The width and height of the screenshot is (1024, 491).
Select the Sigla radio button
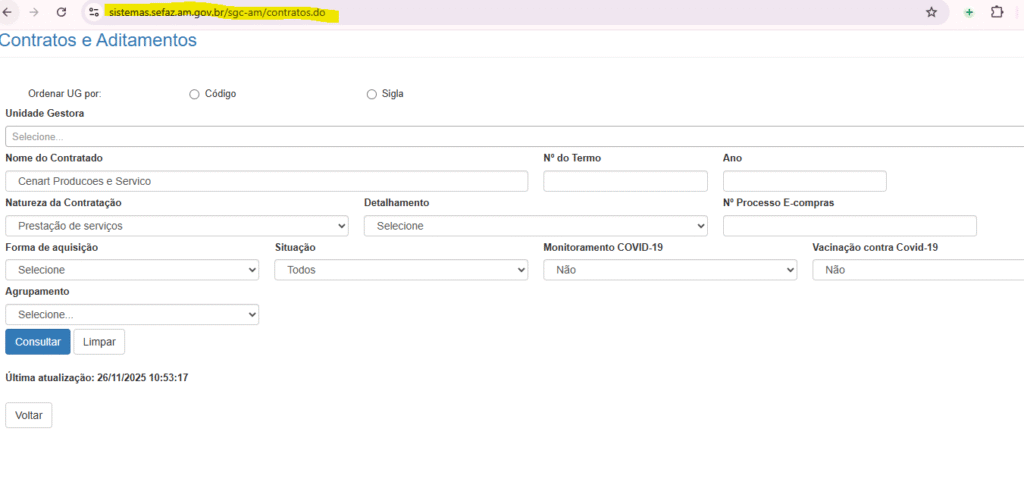point(372,94)
